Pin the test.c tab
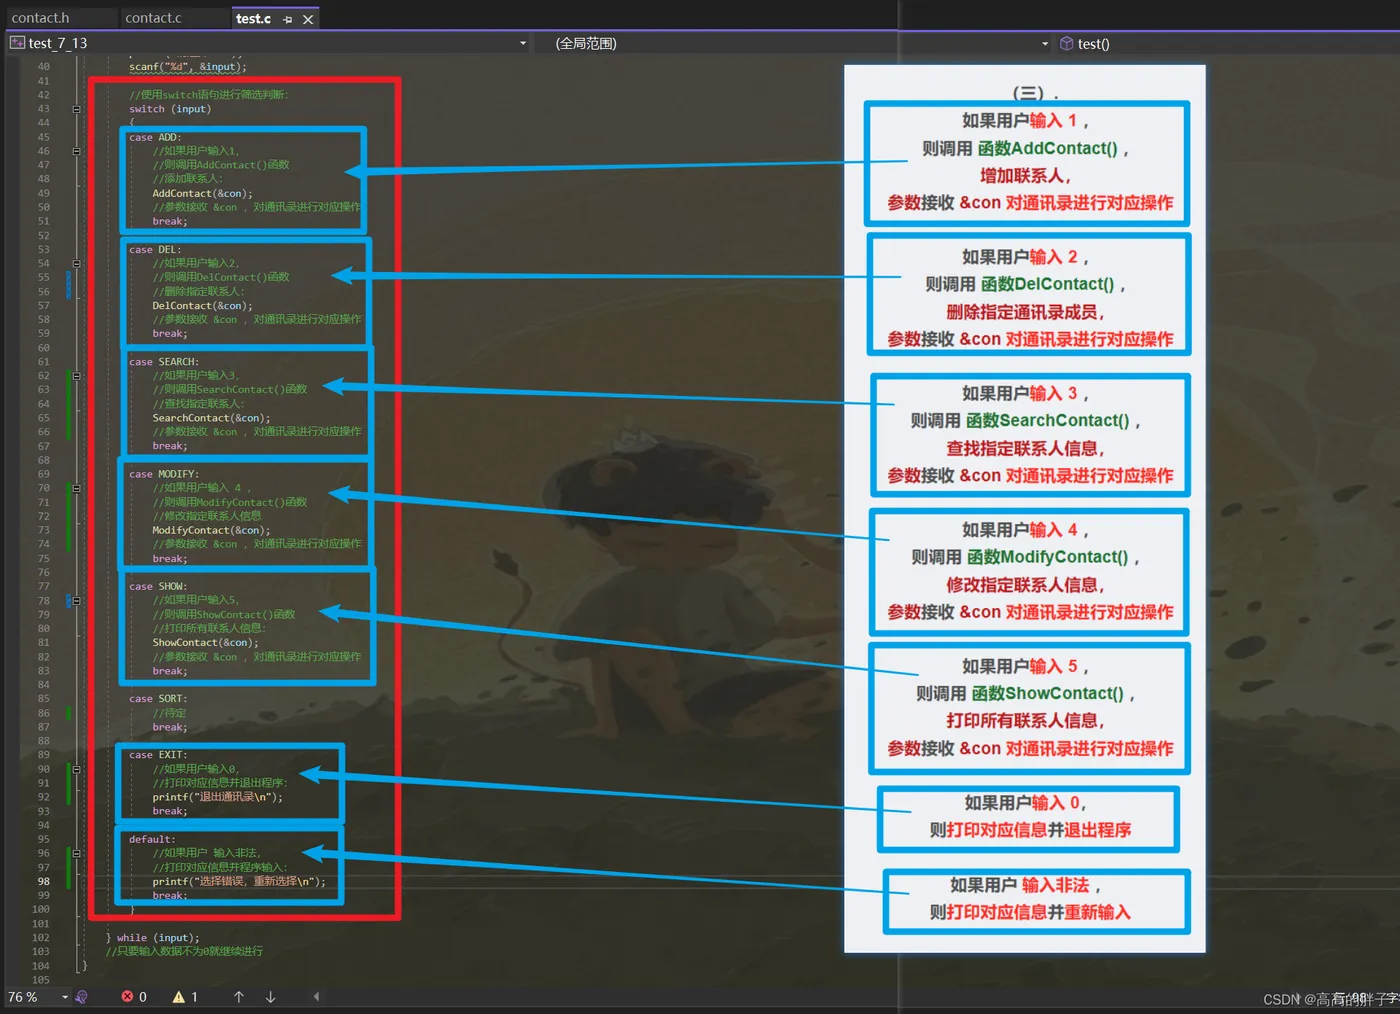This screenshot has width=1400, height=1014. click(x=288, y=19)
